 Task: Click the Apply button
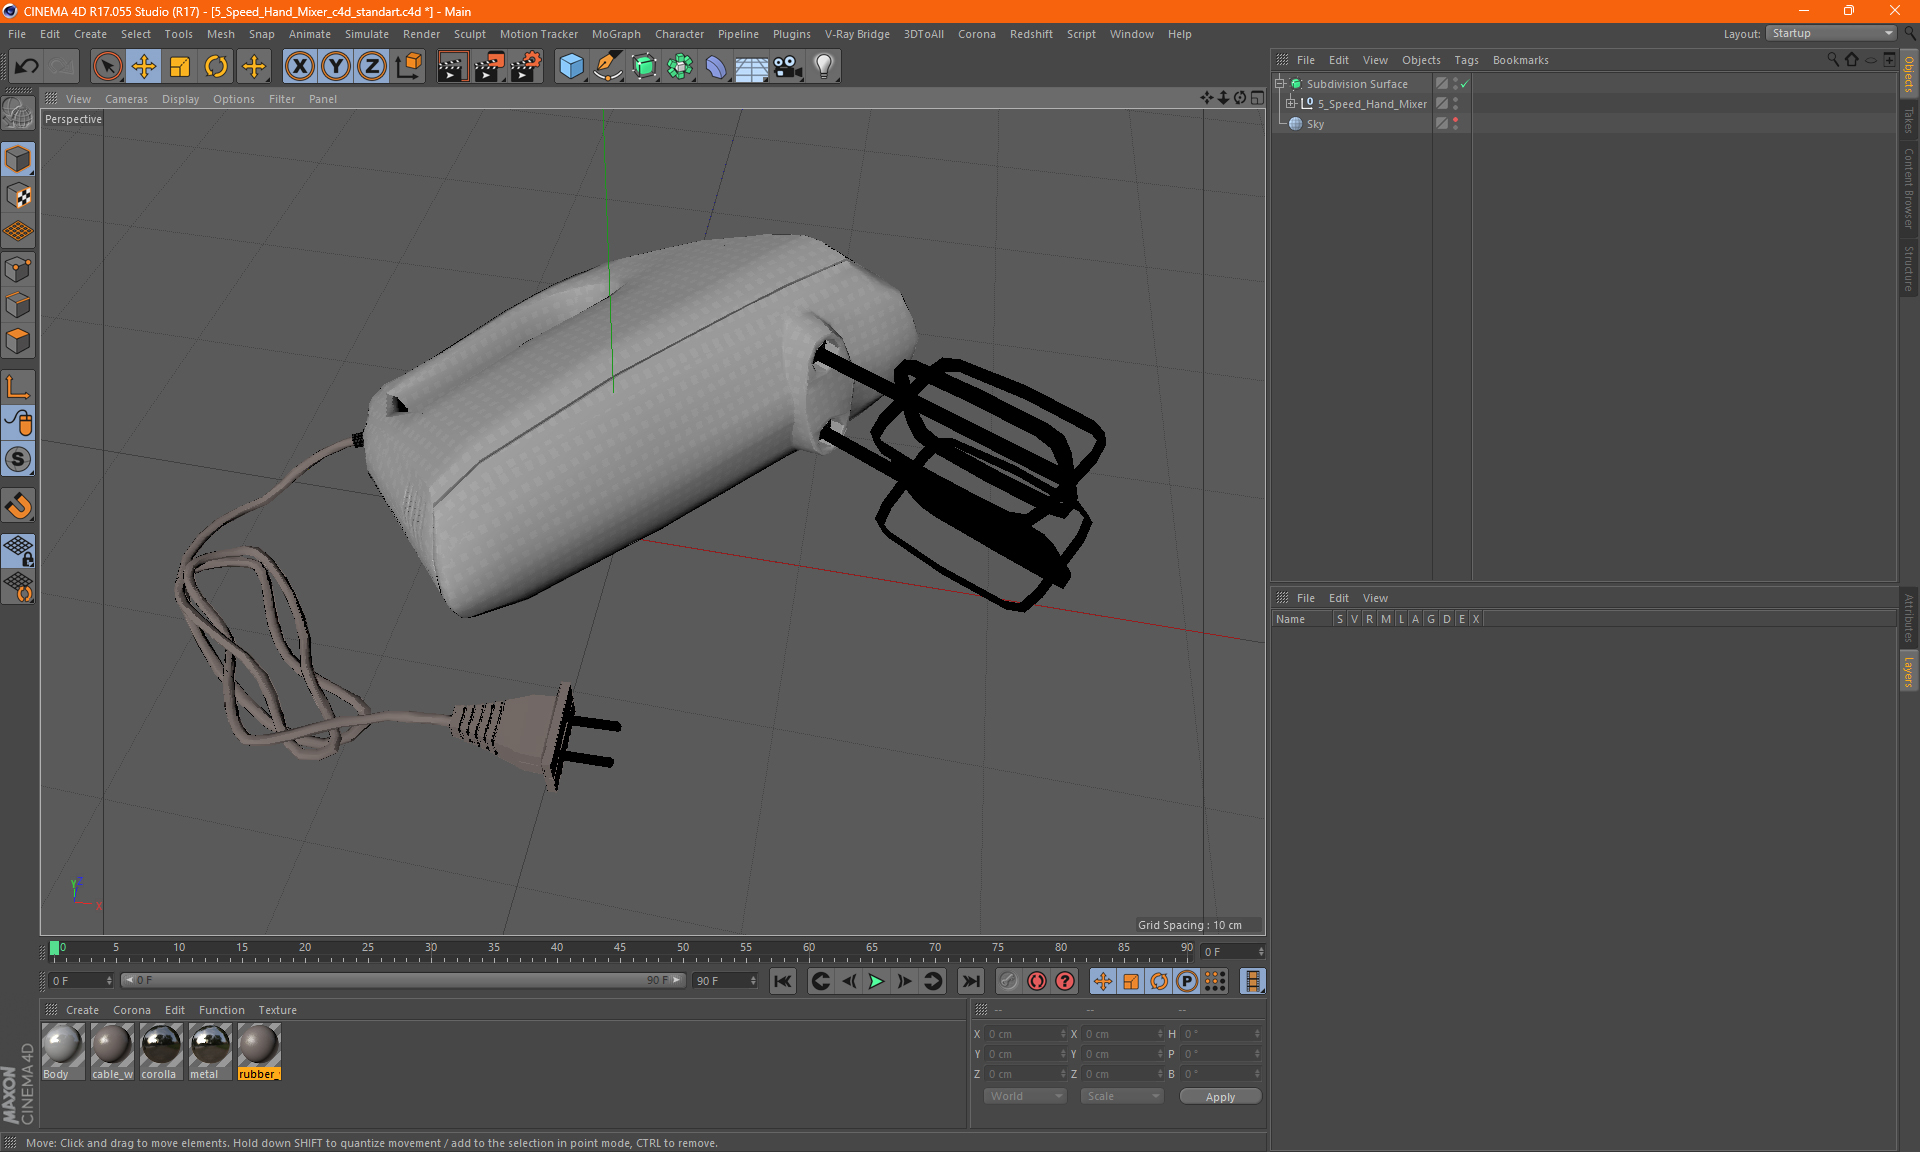coord(1220,1097)
